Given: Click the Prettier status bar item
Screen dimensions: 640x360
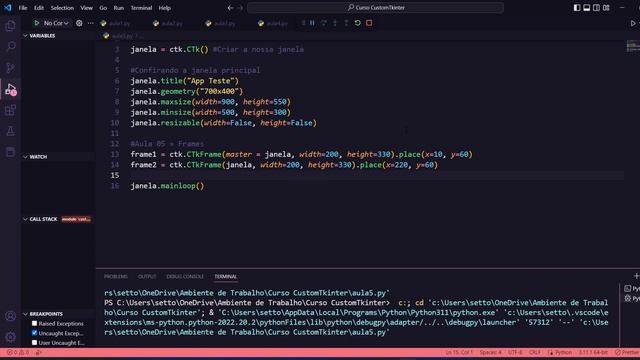Looking at the screenshot, I should 627,352.
